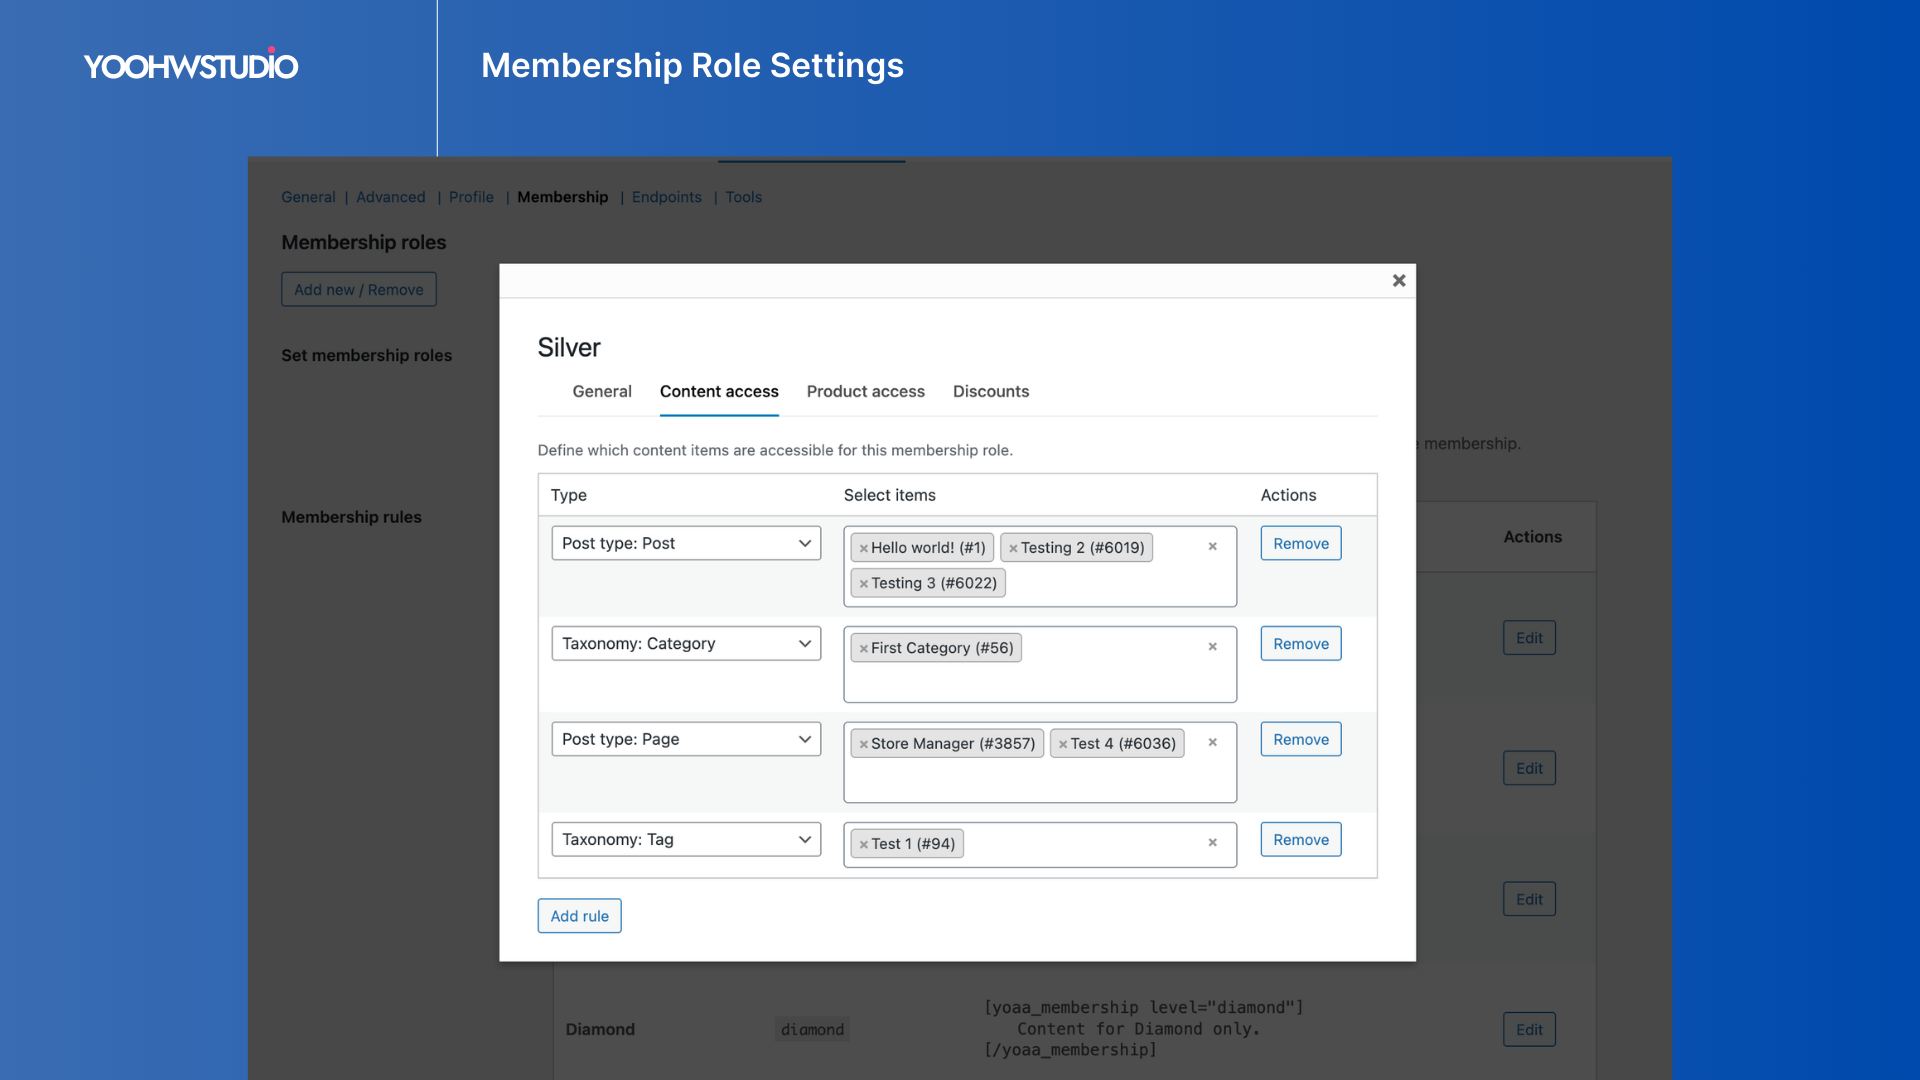Remove the First Category (#56) tag
The height and width of the screenshot is (1080, 1920).
click(x=864, y=649)
